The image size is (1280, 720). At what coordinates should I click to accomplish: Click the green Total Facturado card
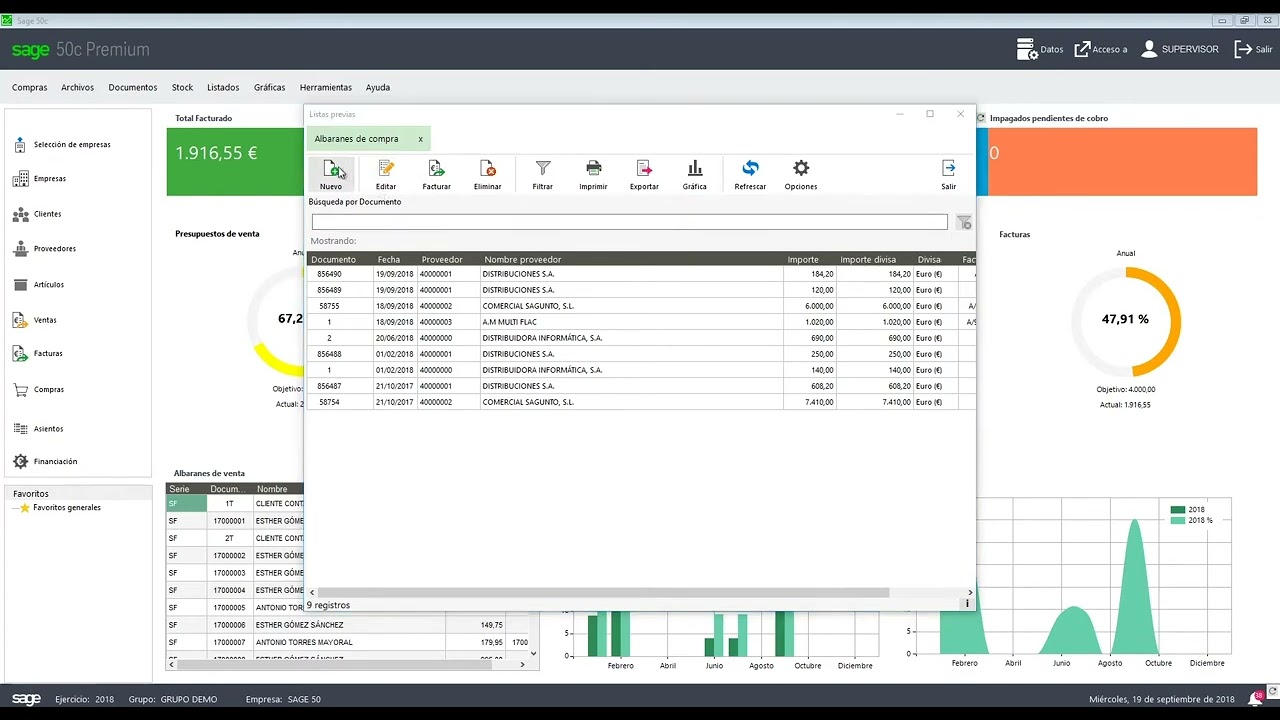tap(235, 161)
